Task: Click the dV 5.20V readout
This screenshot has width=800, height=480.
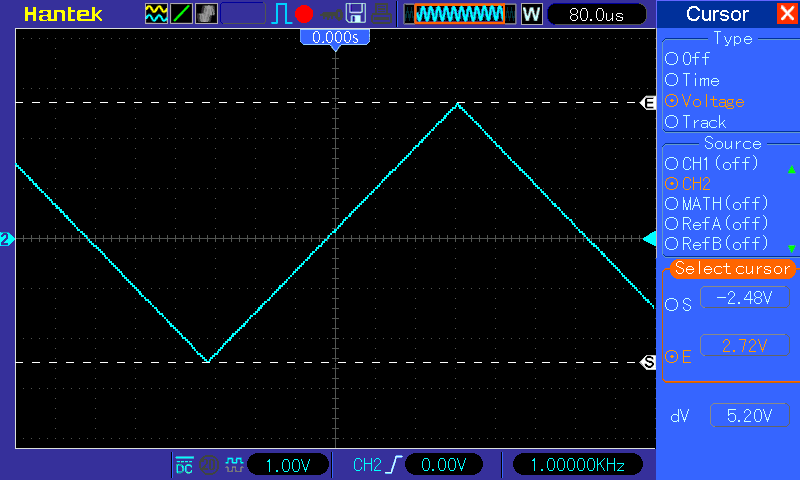Action: coord(749,416)
